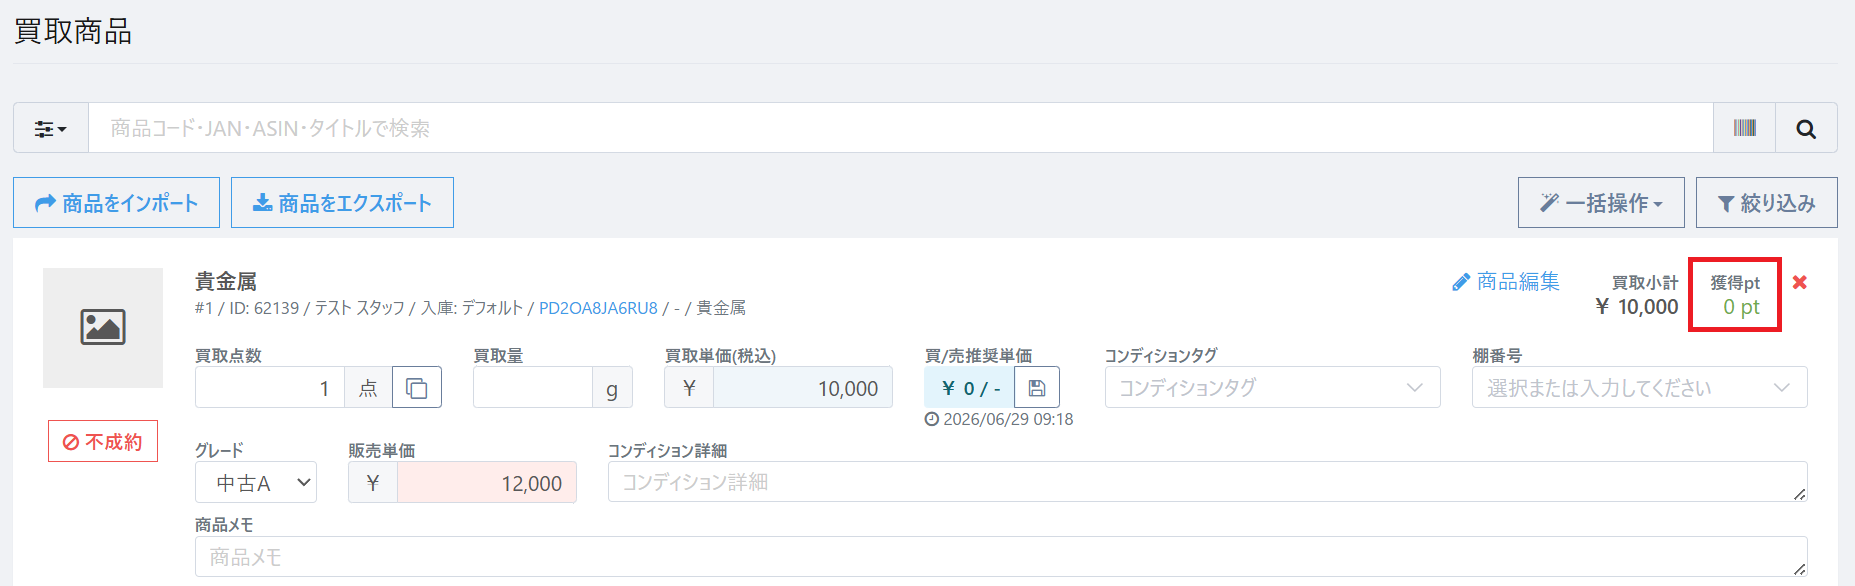Expand the 棚番号 select box
1855x586 pixels.
pyautogui.click(x=1640, y=388)
